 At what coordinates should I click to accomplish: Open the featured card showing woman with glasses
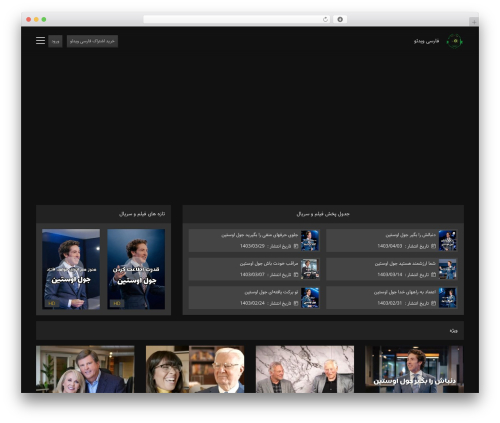click(195, 369)
